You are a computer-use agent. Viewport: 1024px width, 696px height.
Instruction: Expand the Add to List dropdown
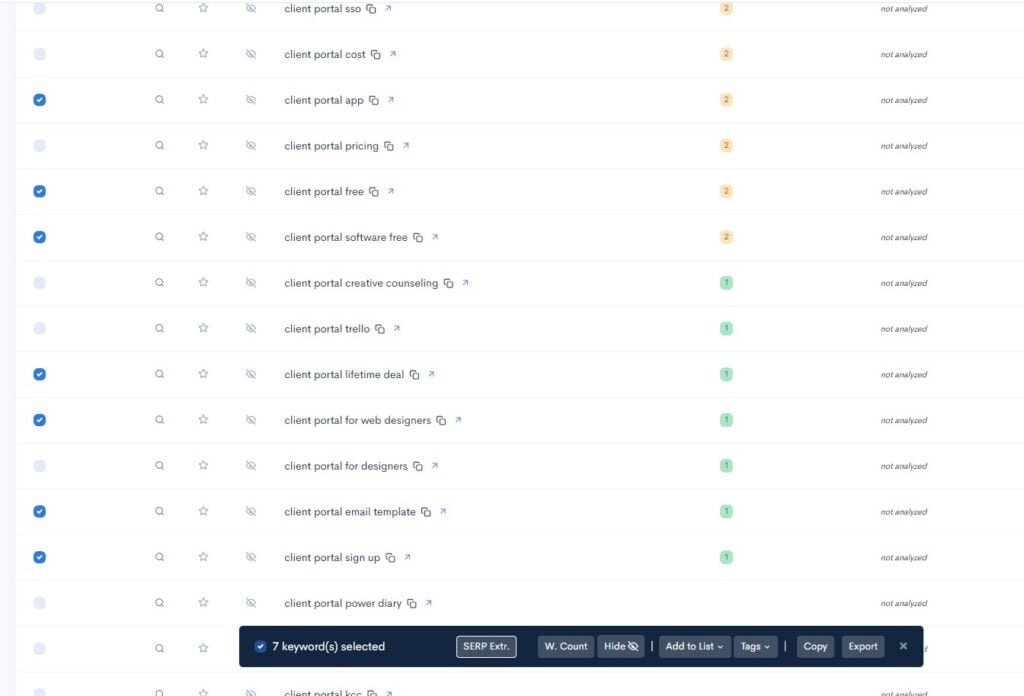(695, 646)
